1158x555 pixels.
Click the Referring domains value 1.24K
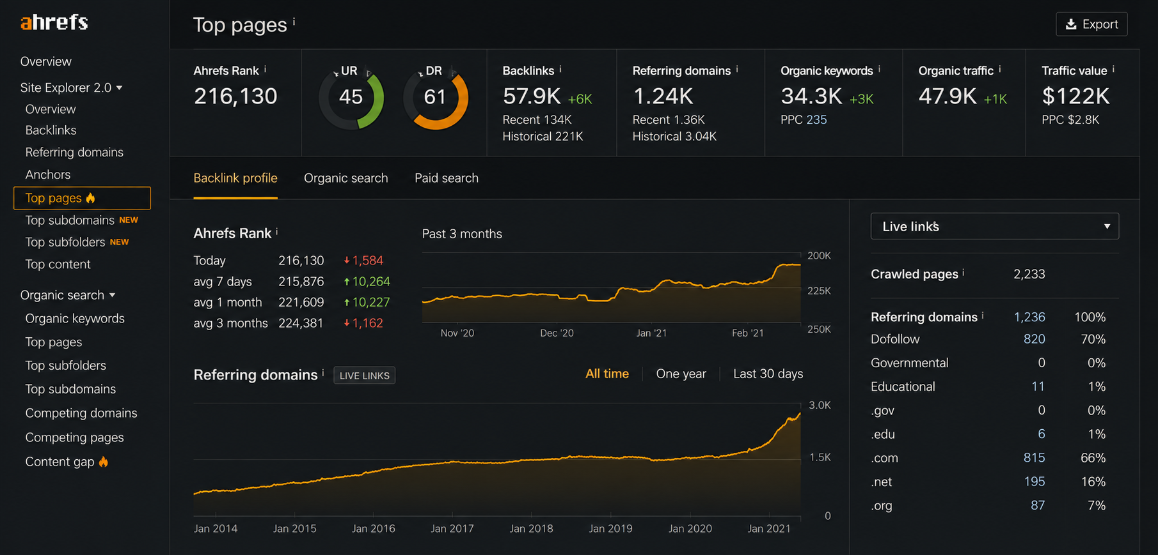663,96
